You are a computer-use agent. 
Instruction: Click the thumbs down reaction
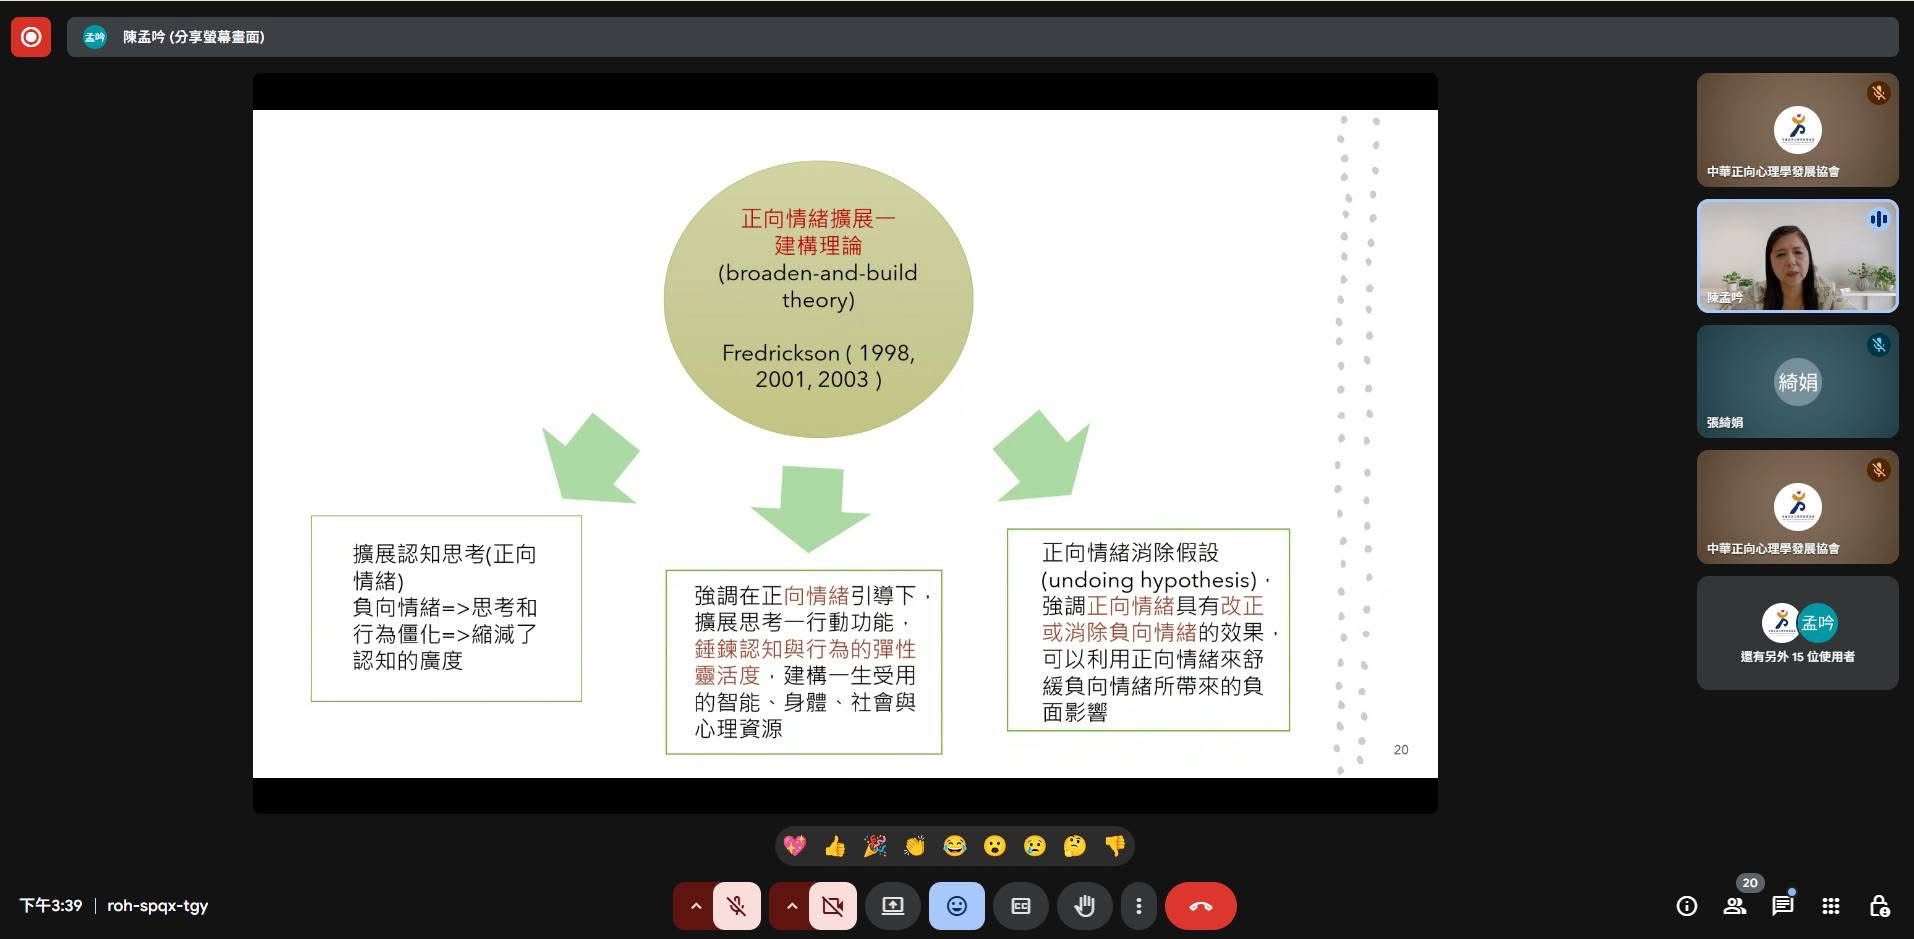(x=1115, y=846)
